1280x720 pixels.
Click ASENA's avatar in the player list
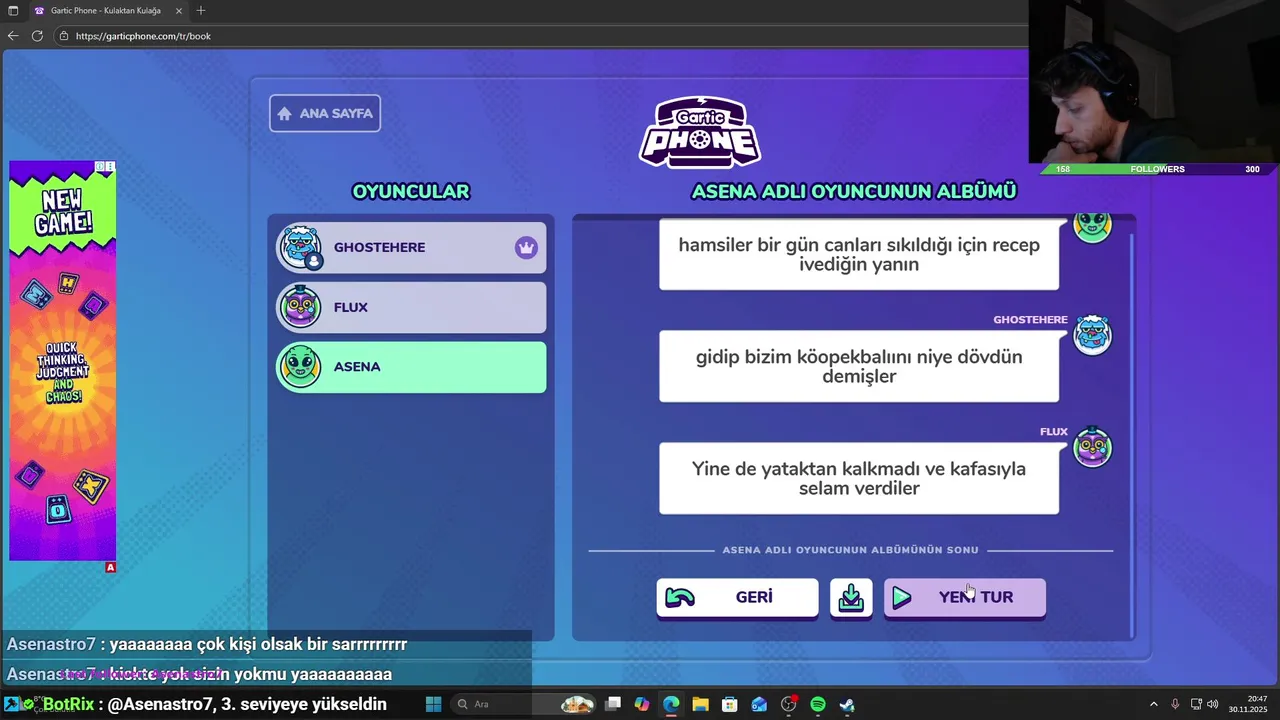click(301, 366)
